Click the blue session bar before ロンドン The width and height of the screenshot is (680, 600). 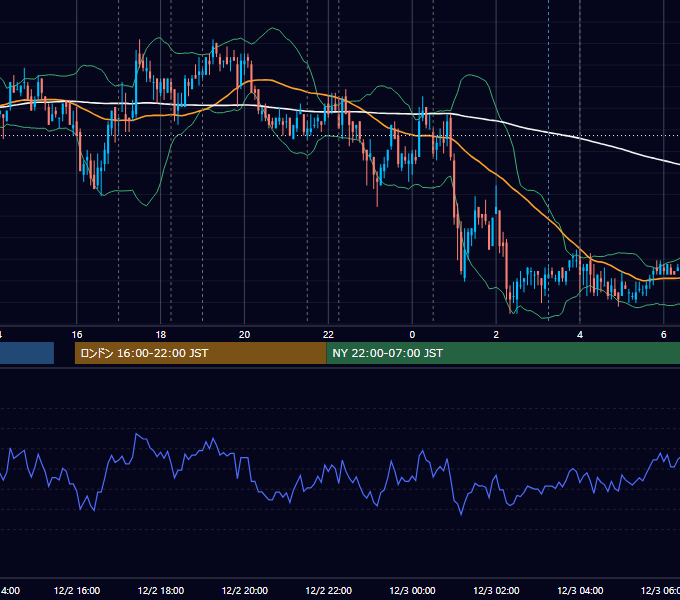pos(27,353)
